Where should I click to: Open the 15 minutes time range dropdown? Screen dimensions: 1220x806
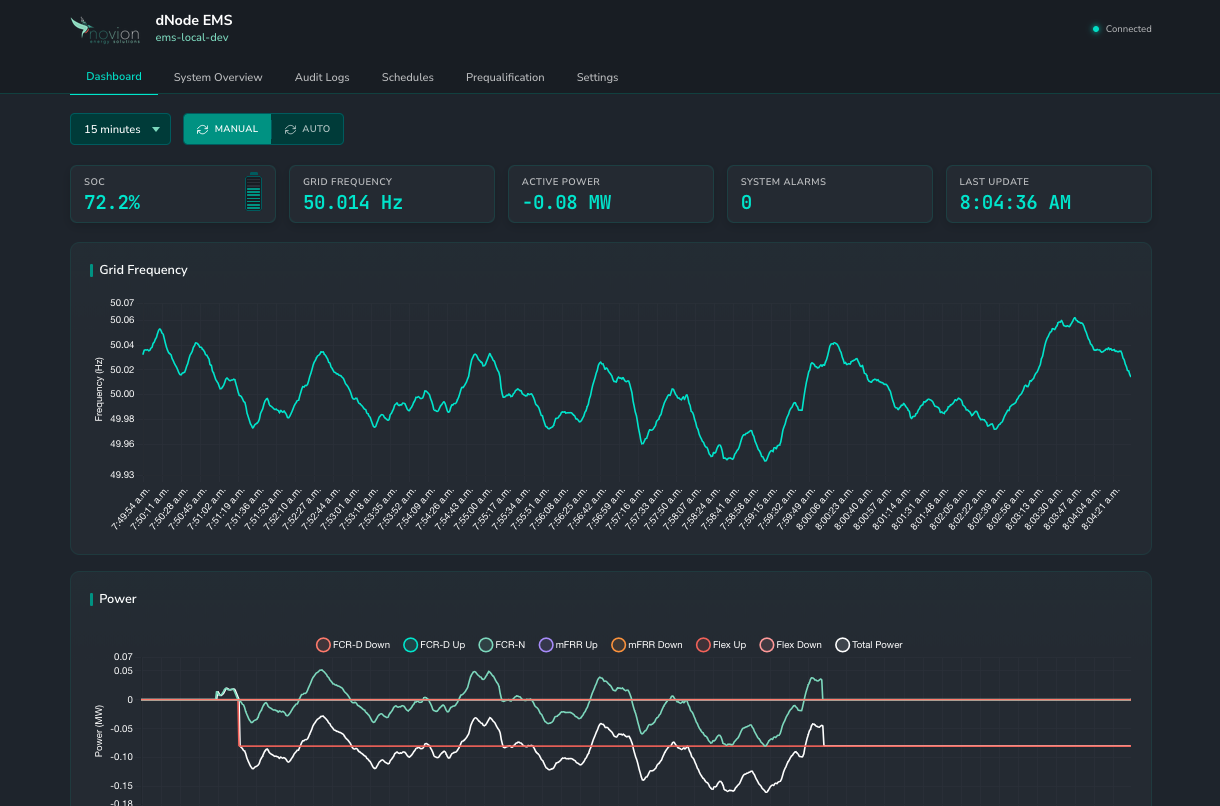tap(120, 129)
